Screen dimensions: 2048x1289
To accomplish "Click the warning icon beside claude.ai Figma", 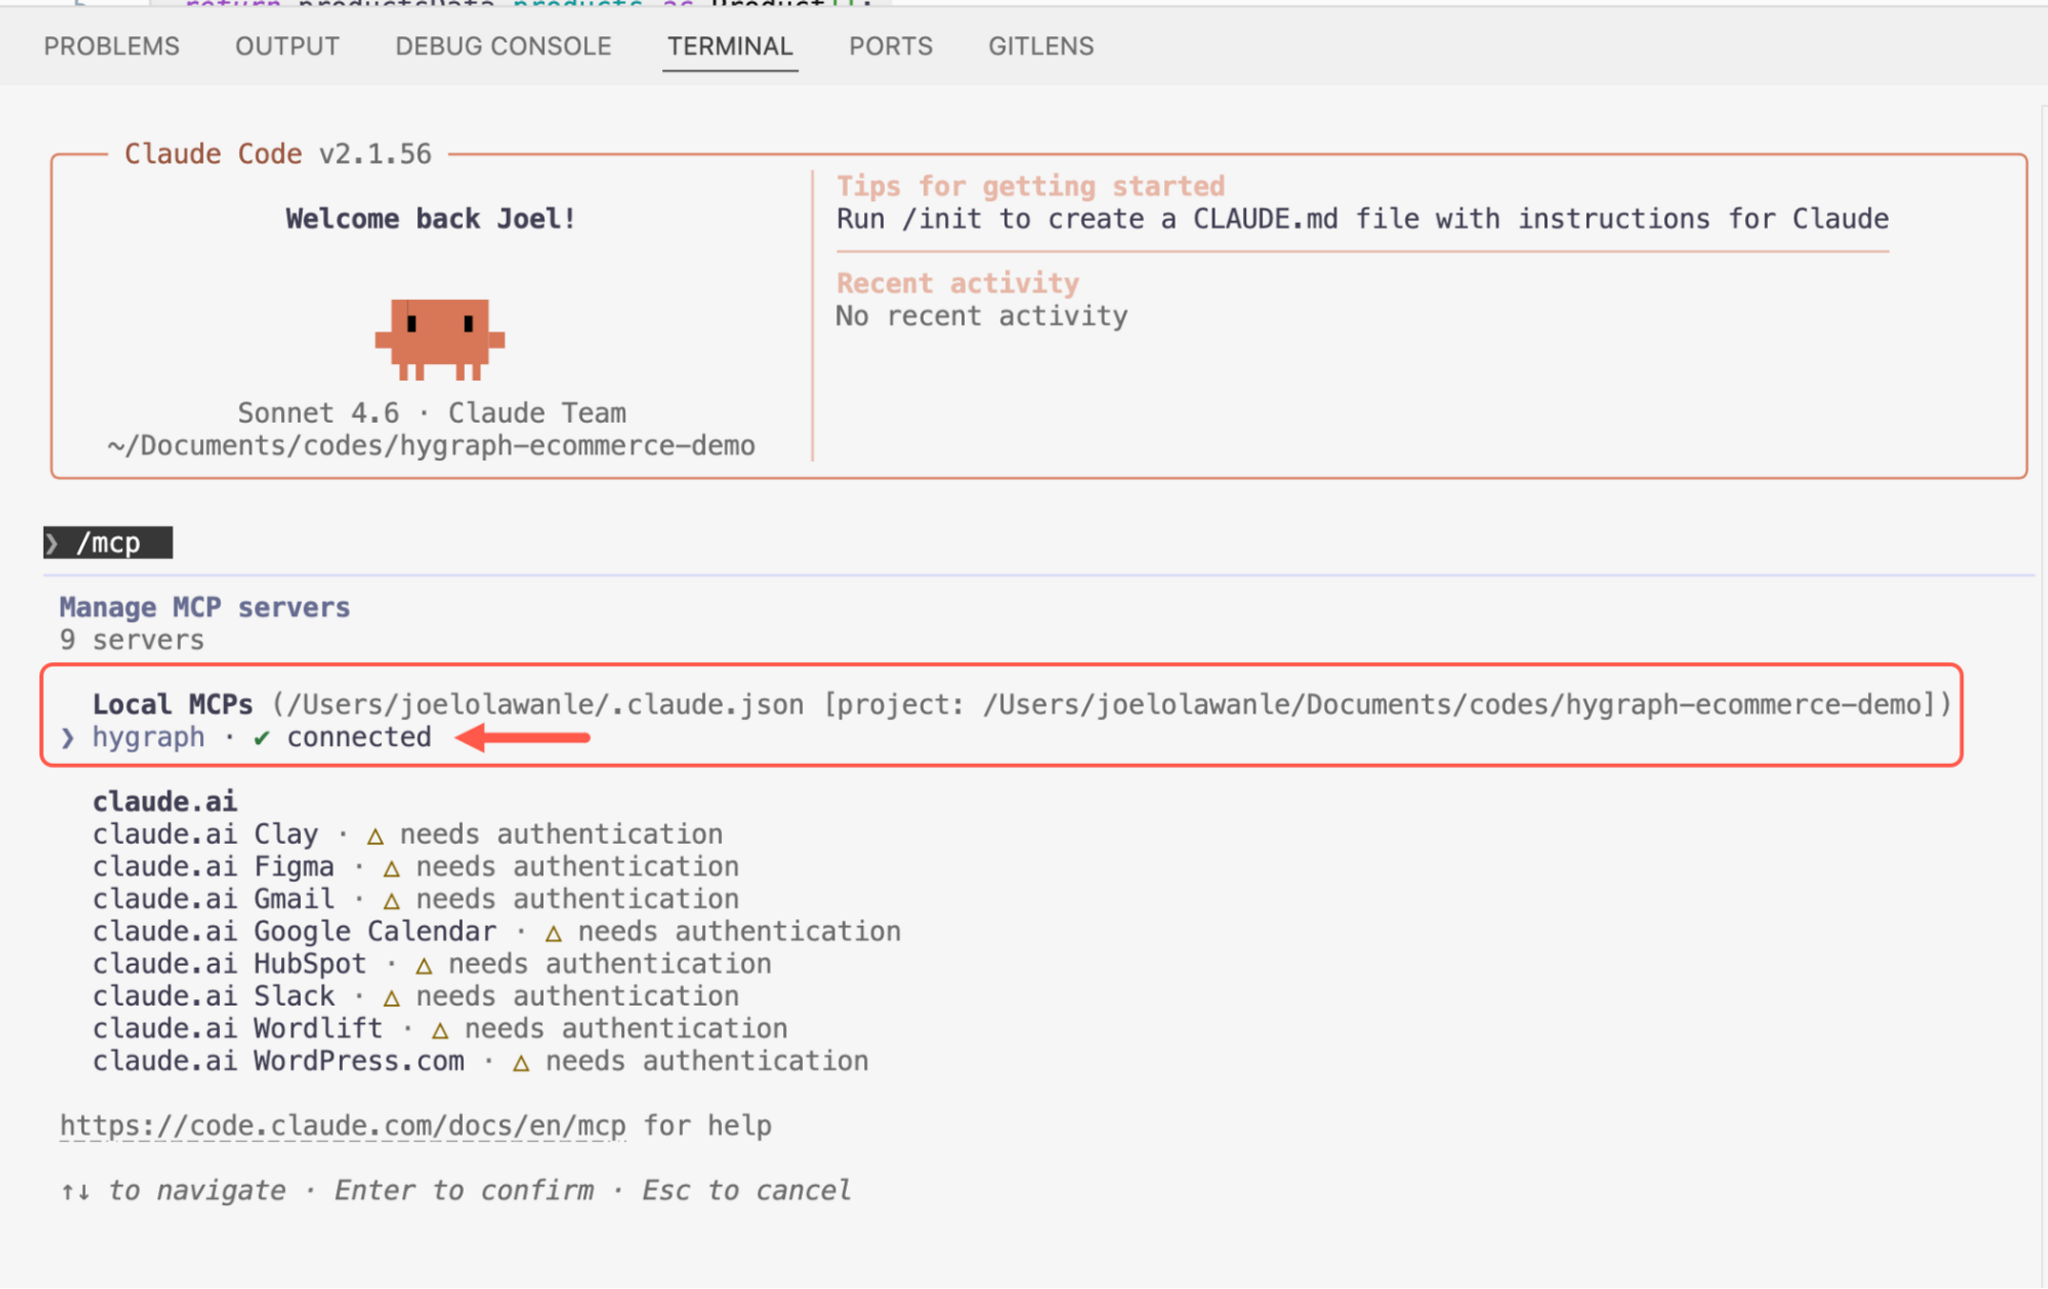I will (391, 867).
